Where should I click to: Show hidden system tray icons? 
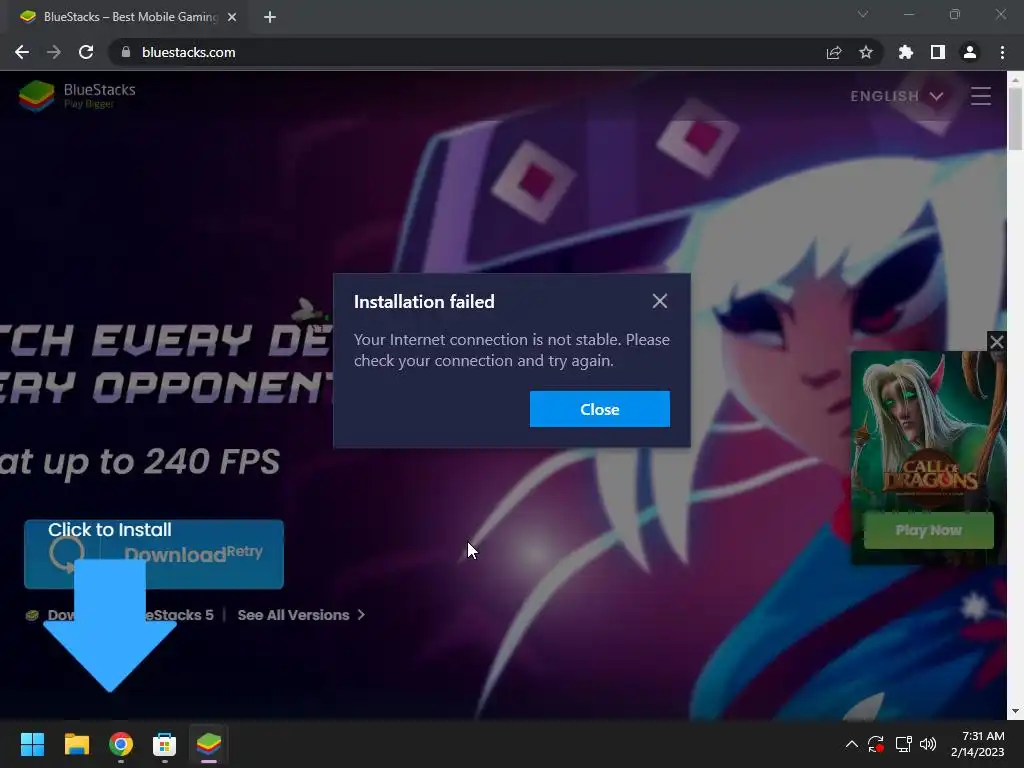[x=852, y=744]
